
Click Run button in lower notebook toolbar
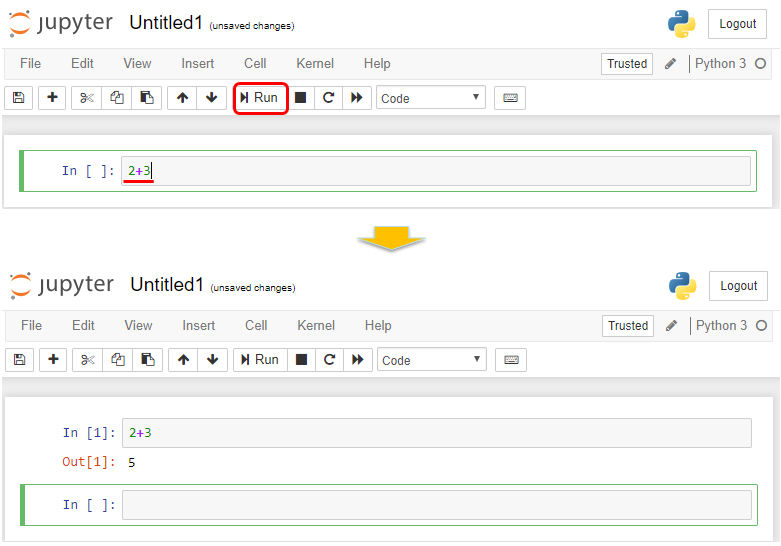260,360
